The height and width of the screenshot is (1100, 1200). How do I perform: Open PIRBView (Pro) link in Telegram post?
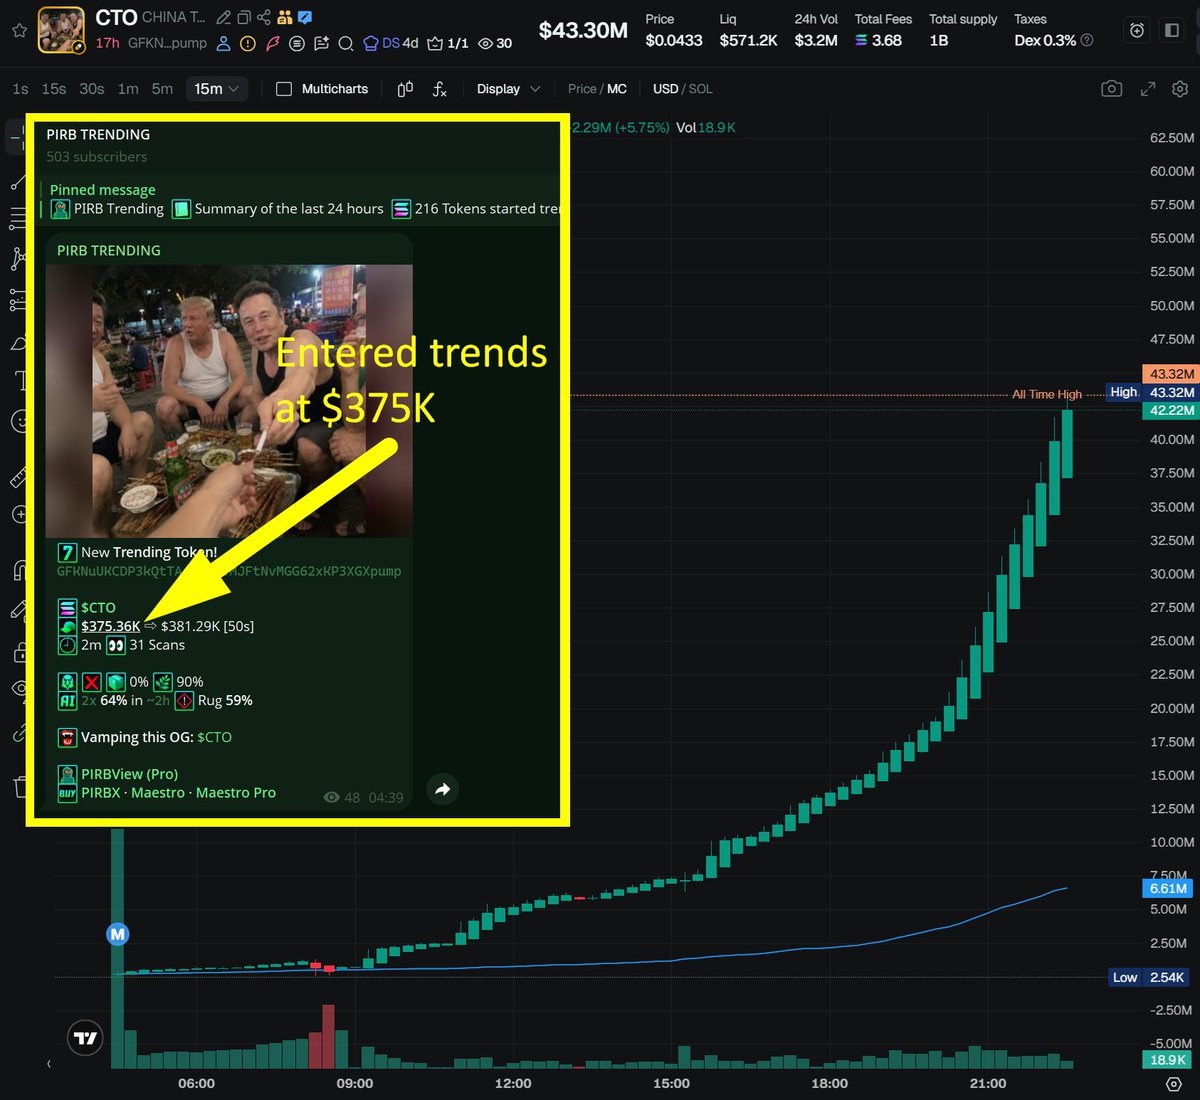(129, 774)
